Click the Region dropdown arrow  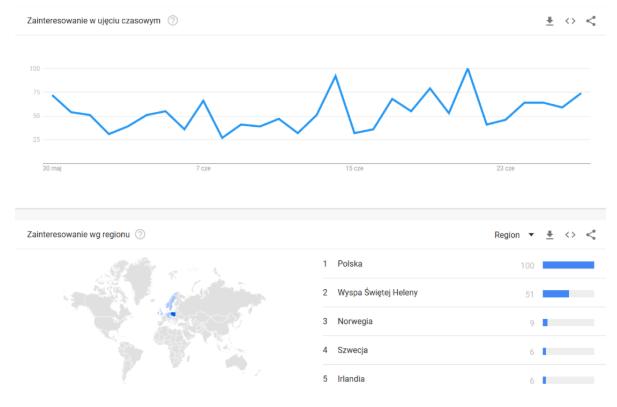(x=531, y=234)
